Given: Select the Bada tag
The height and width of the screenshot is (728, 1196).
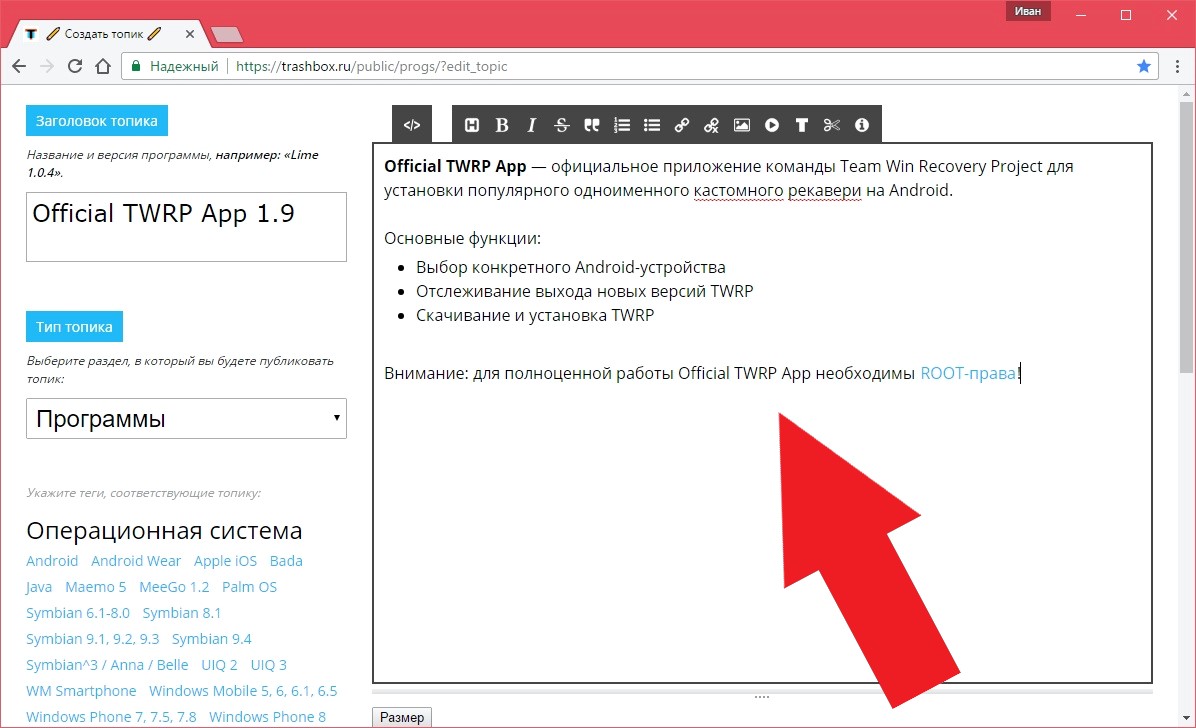Looking at the screenshot, I should [286, 561].
